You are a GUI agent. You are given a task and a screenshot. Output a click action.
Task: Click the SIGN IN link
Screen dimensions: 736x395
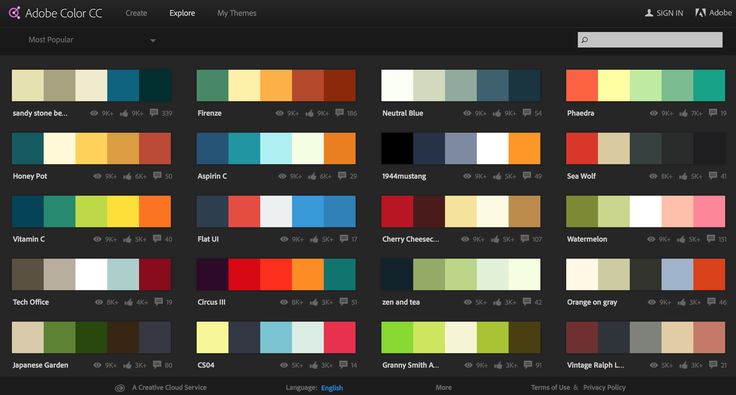(x=670, y=13)
